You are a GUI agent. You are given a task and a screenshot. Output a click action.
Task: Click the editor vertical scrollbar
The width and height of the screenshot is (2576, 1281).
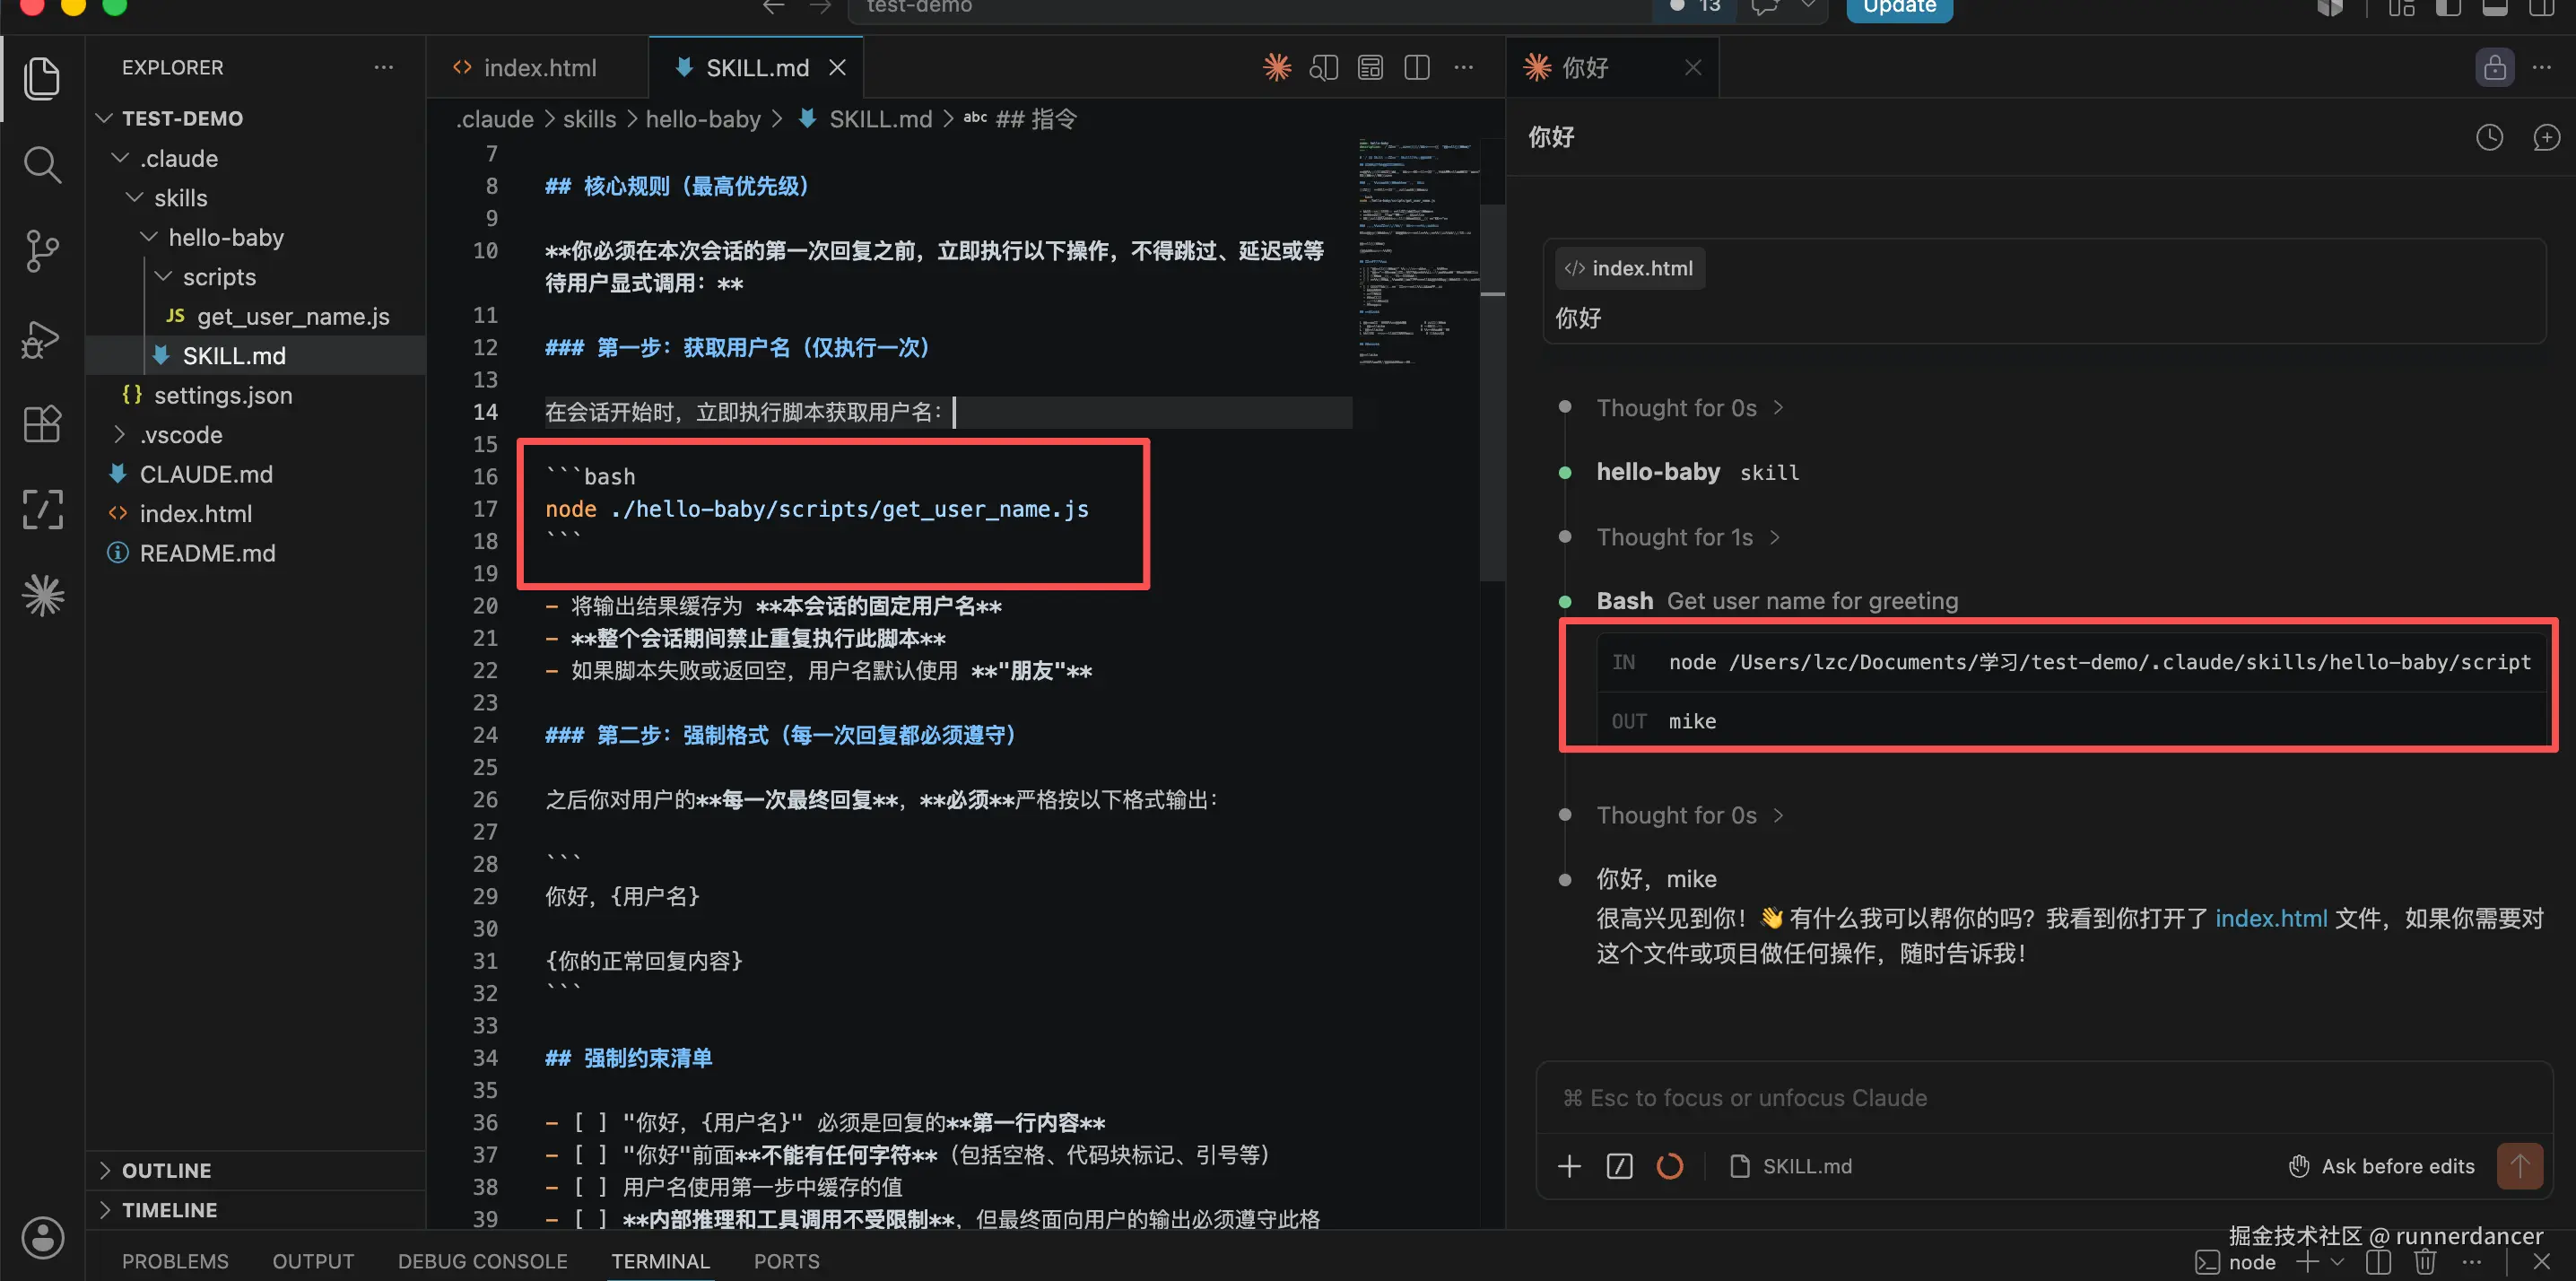coord(1492,392)
